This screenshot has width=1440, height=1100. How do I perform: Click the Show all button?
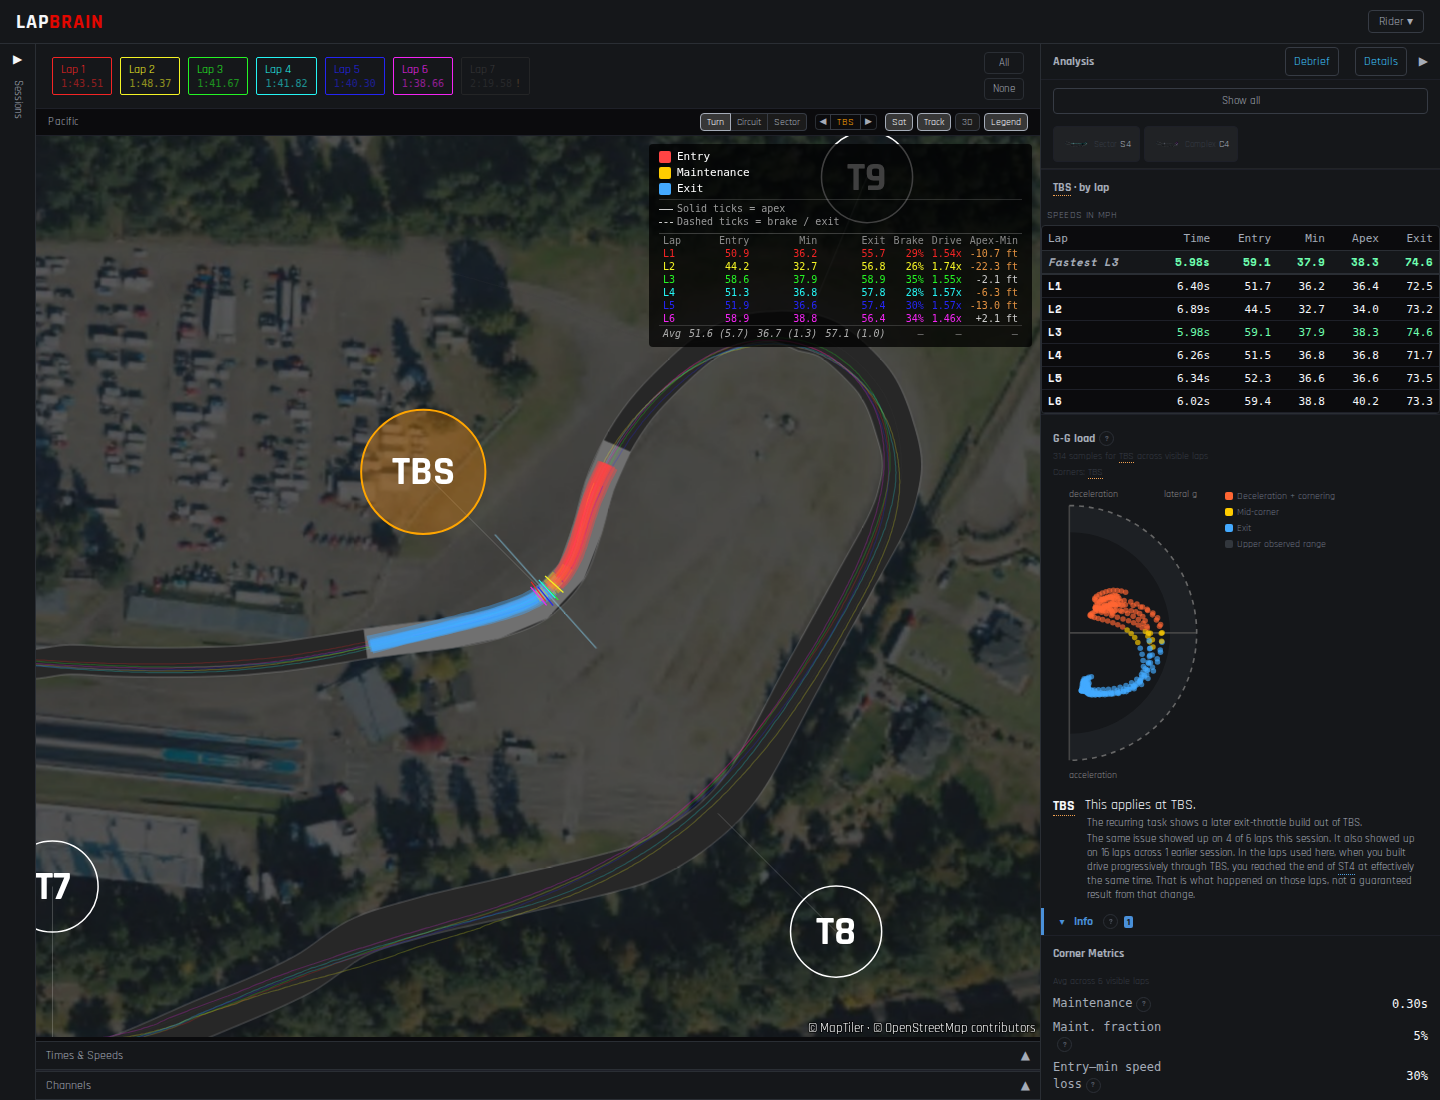tap(1240, 101)
